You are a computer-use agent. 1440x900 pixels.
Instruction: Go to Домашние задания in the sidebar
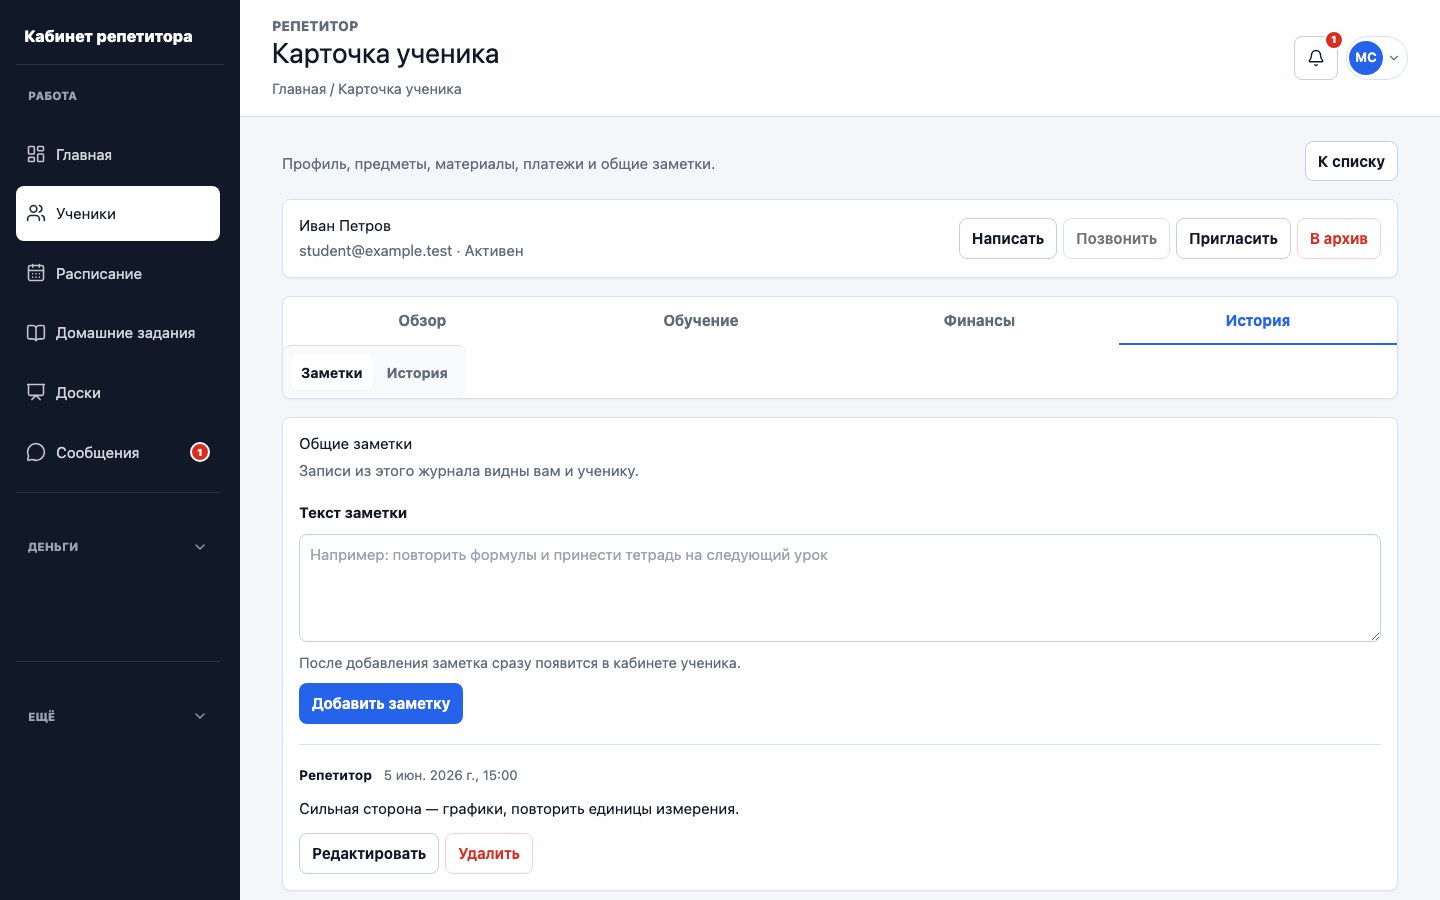pos(118,333)
